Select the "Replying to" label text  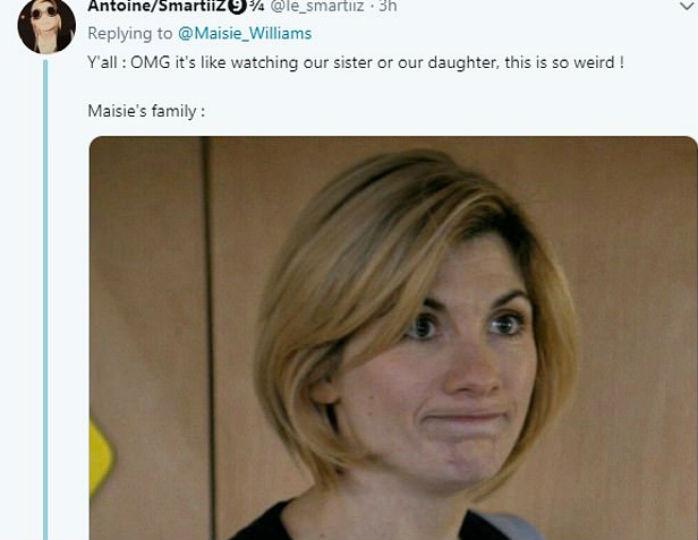pyautogui.click(x=130, y=34)
